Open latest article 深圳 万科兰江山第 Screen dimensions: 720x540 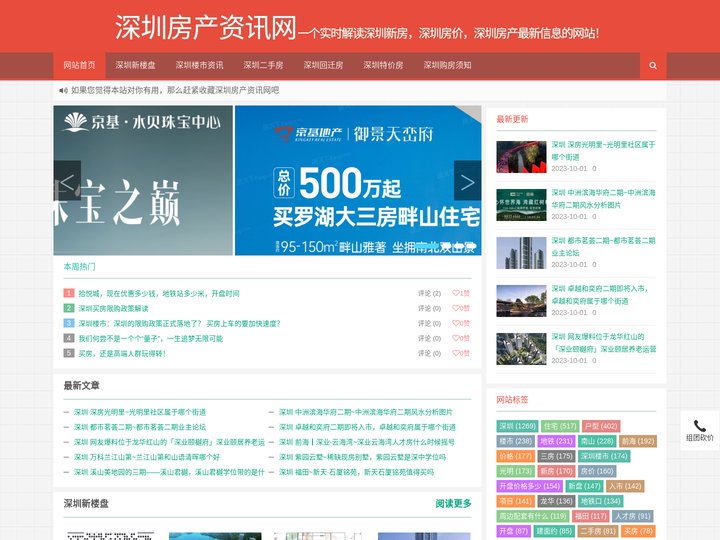[x=147, y=457]
